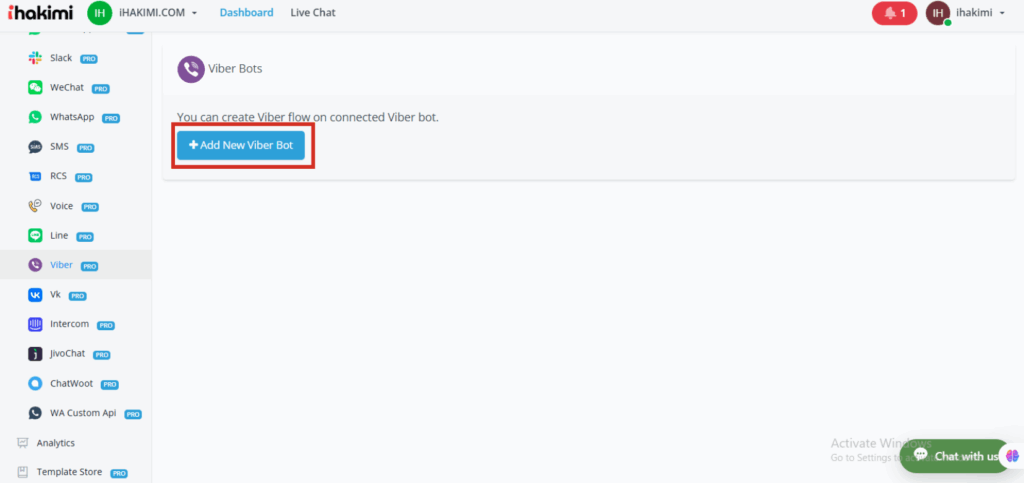1024x483 pixels.
Task: Click the WeChat icon in sidebar
Action: tap(35, 88)
